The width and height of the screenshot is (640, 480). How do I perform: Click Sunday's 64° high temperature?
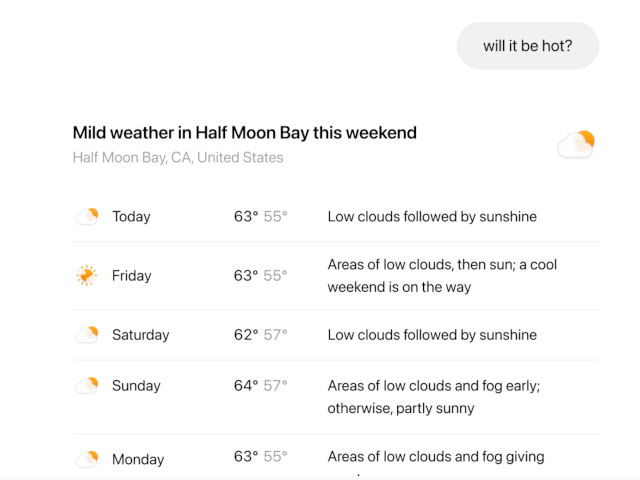pos(246,385)
